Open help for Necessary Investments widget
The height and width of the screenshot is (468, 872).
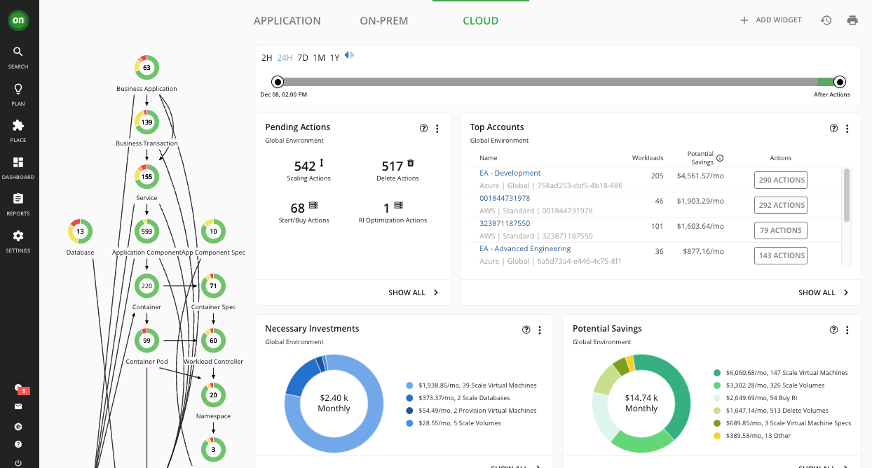coord(526,330)
